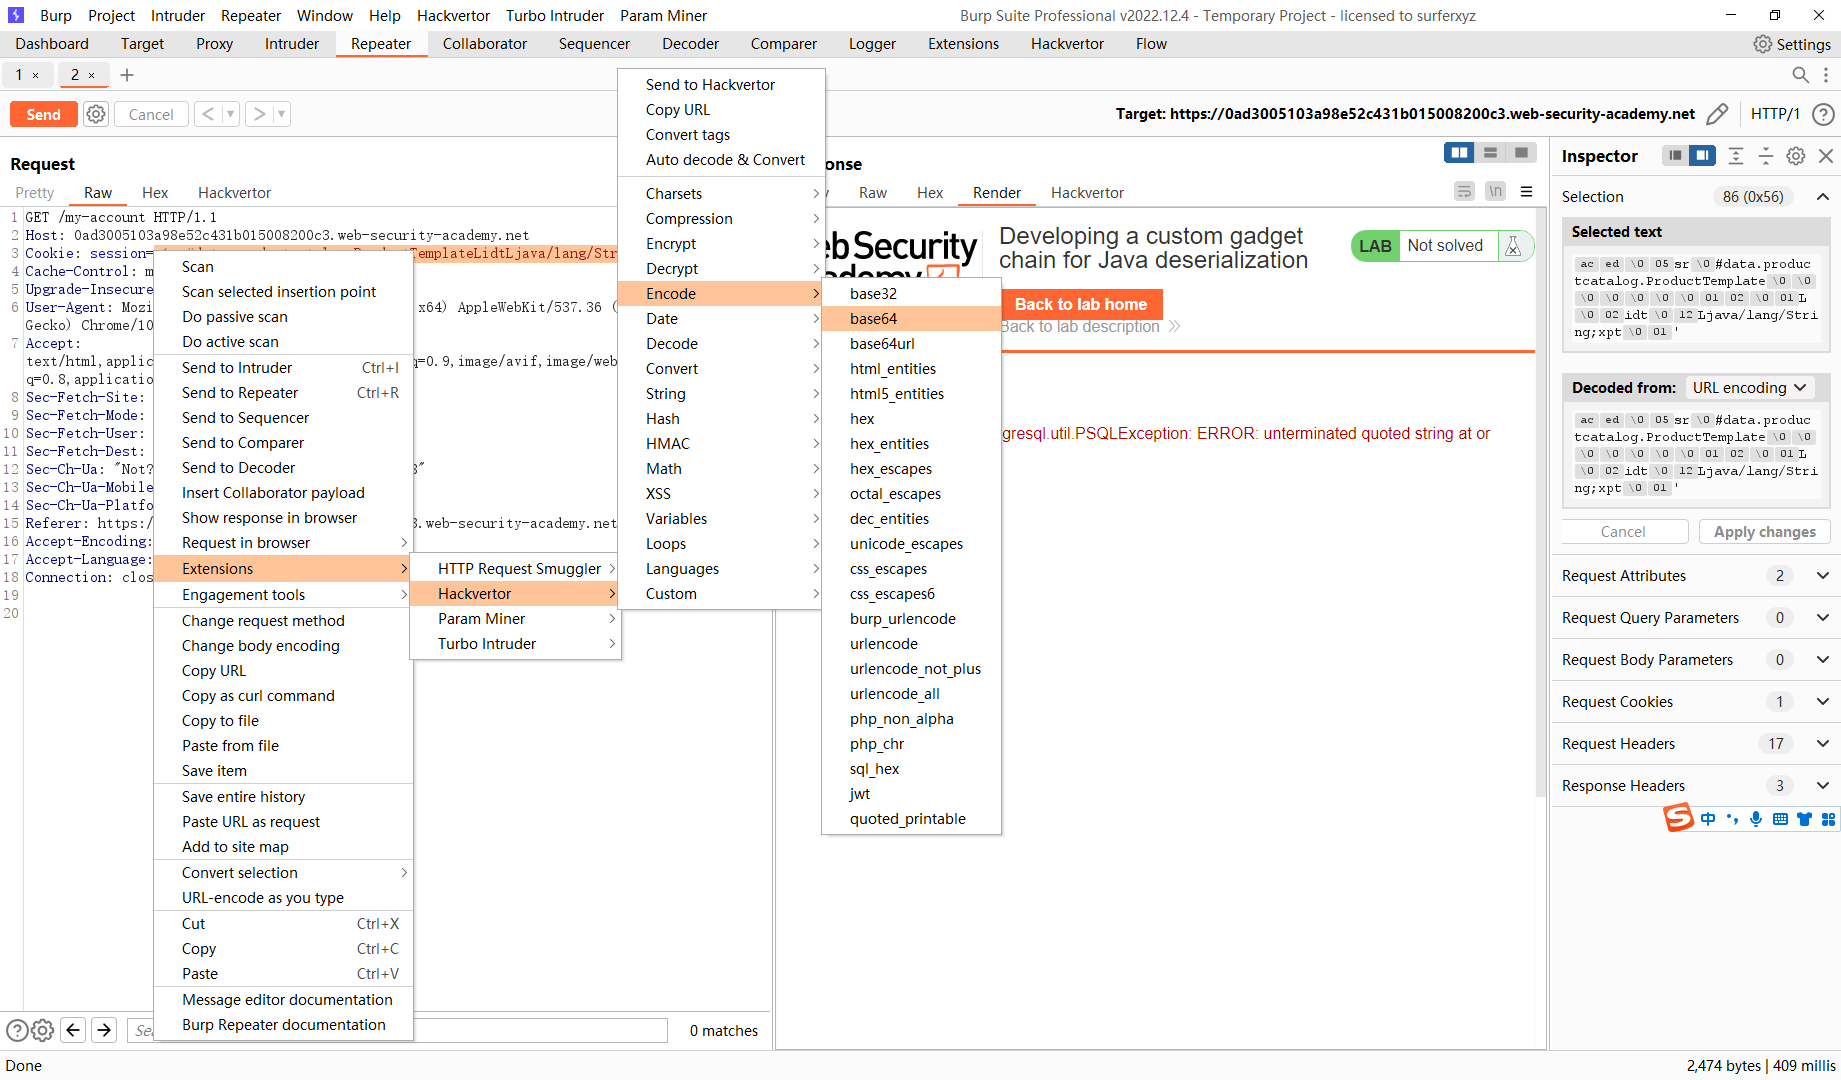Open next-request history dropdown arrow

tap(282, 114)
